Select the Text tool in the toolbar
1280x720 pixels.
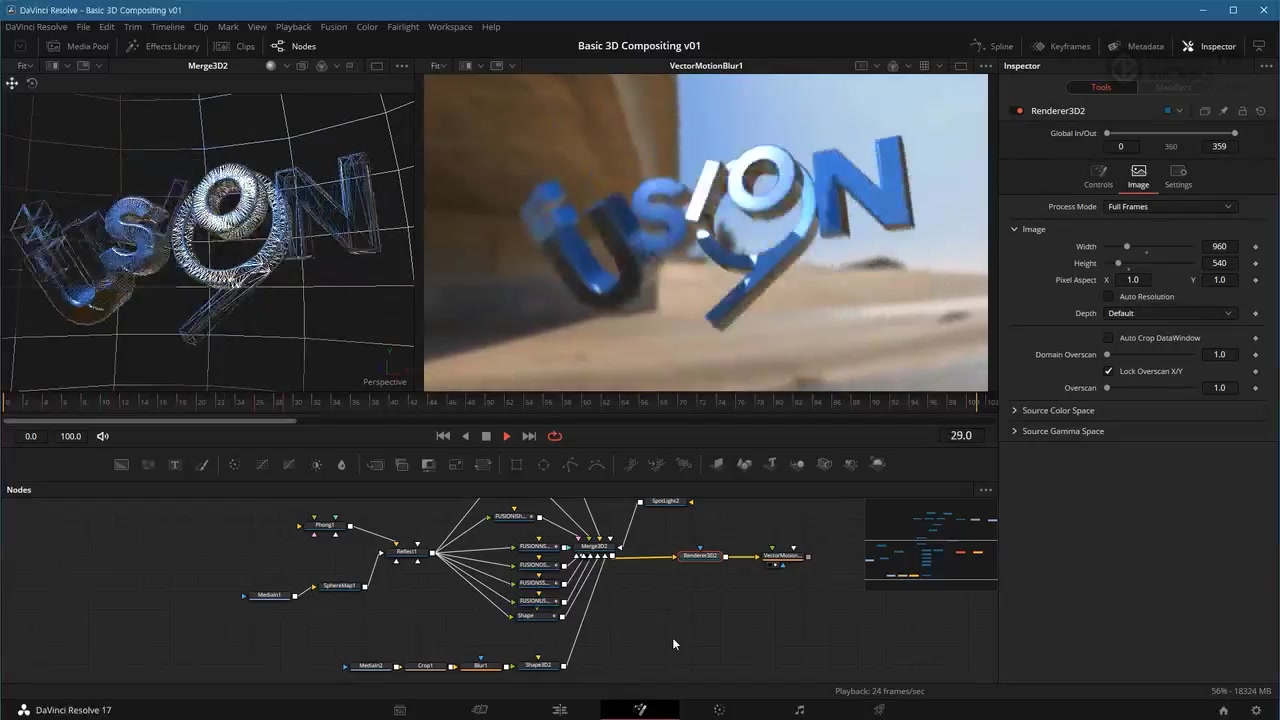click(x=175, y=465)
